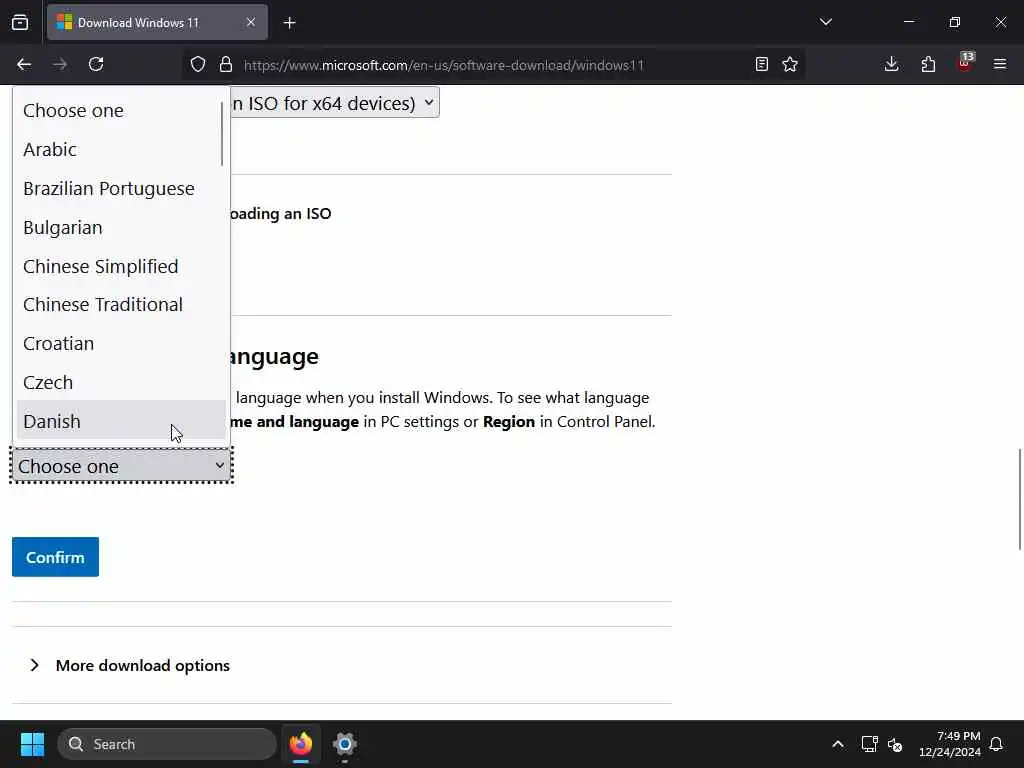Open the extension with 13 badge
The height and width of the screenshot is (768, 1024).
(965, 63)
